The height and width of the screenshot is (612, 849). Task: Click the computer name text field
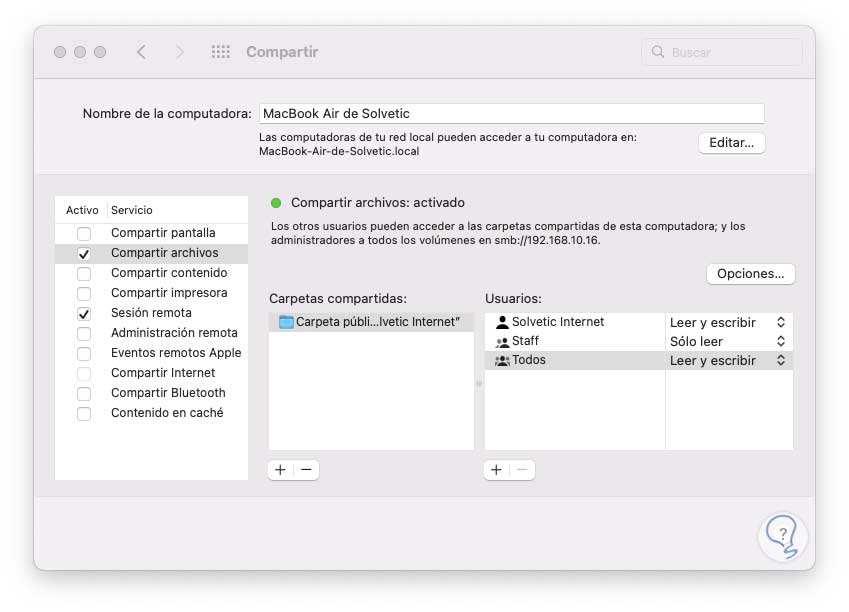(511, 114)
